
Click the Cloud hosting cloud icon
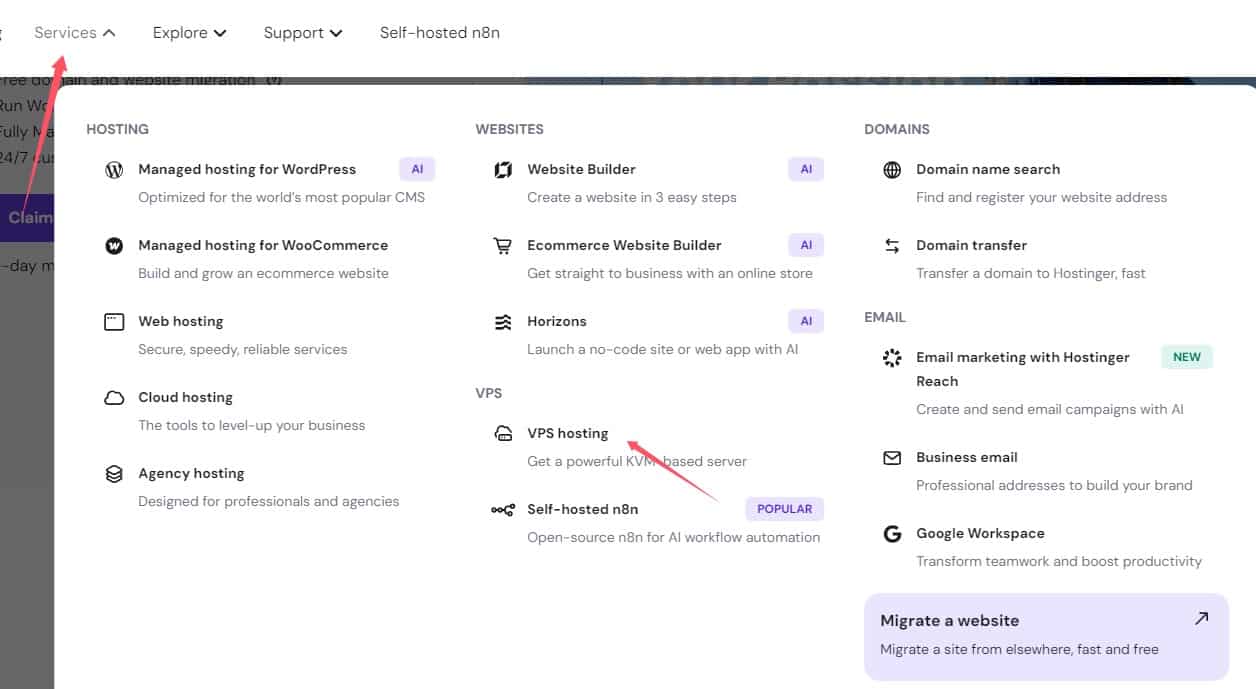tap(114, 398)
